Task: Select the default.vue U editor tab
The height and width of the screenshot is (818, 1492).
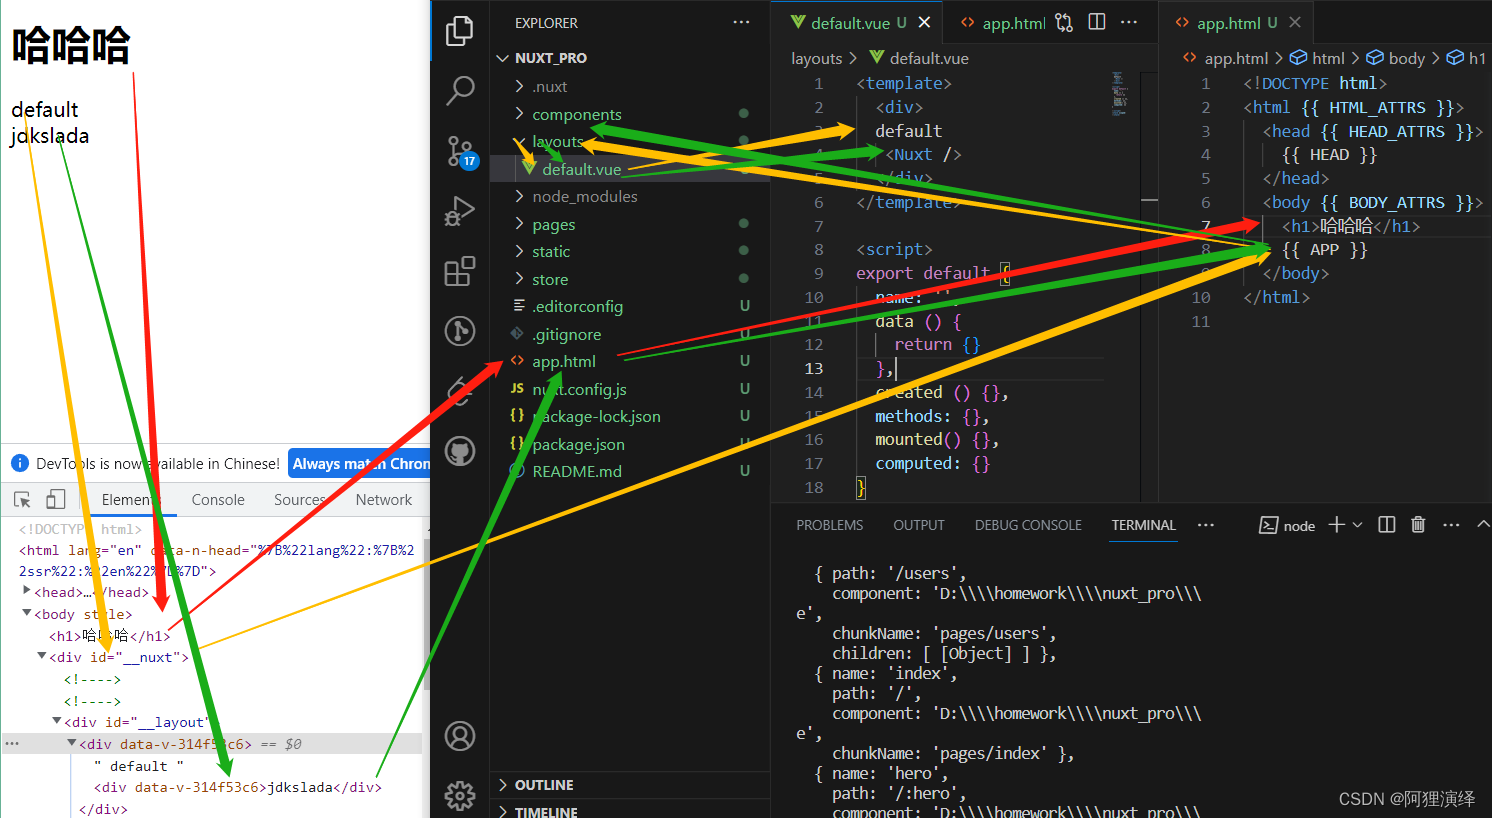Action: pyautogui.click(x=858, y=22)
